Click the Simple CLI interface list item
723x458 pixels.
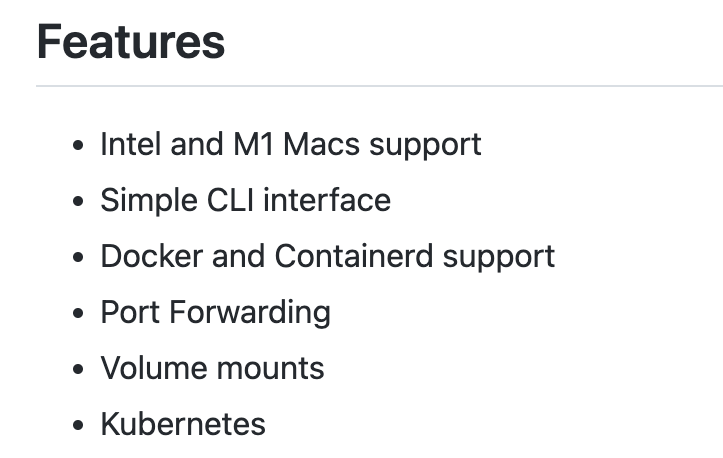pyautogui.click(x=245, y=200)
